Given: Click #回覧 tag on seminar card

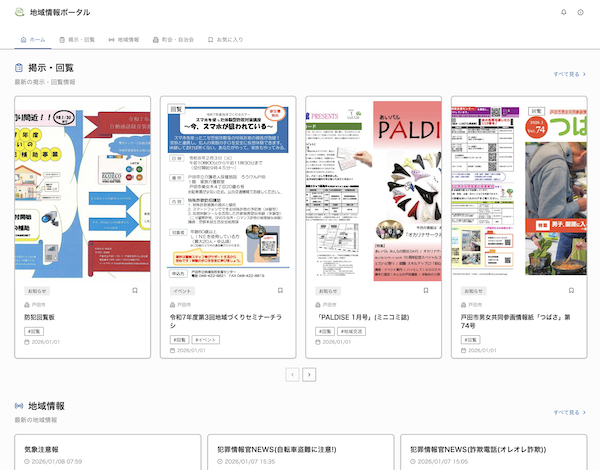Looking at the screenshot, I should tap(179, 340).
